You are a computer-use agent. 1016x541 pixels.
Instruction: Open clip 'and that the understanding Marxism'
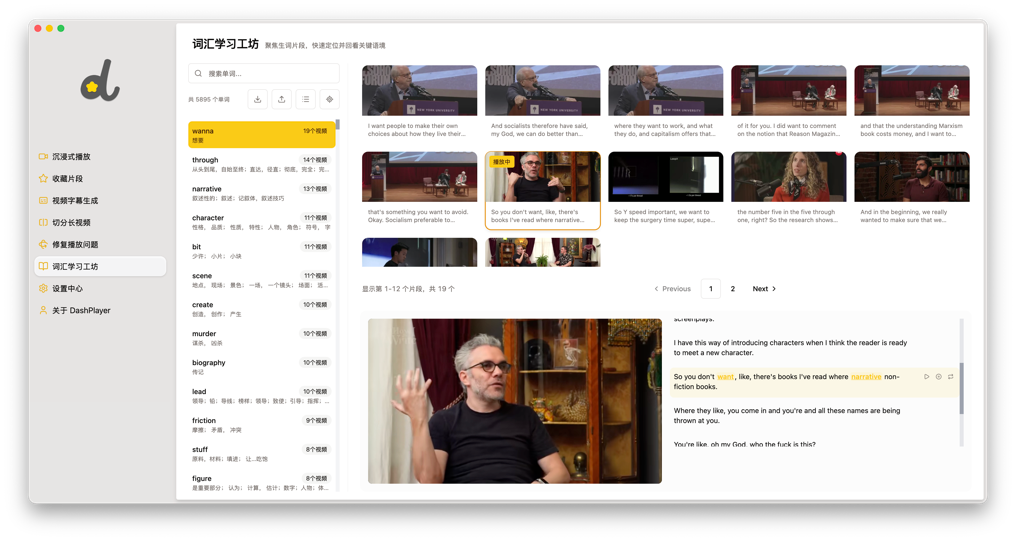912,102
